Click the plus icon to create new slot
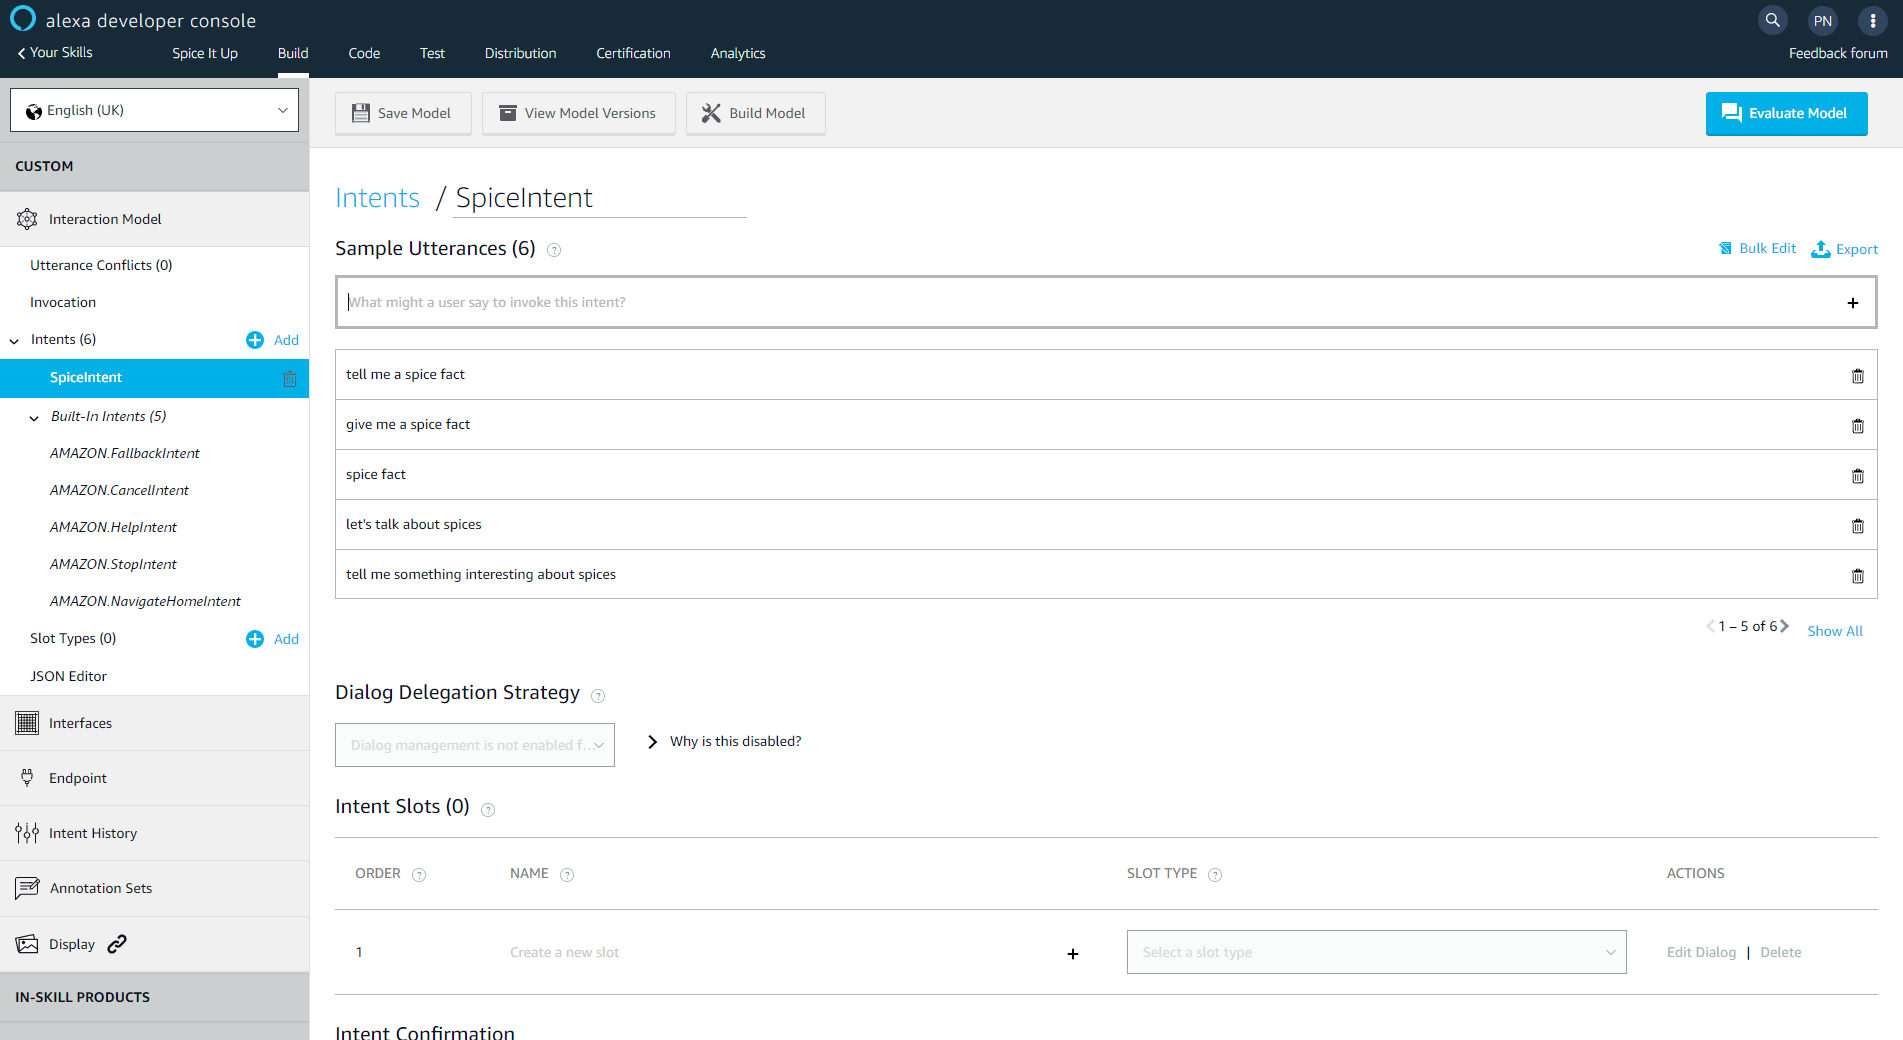 pos(1073,954)
